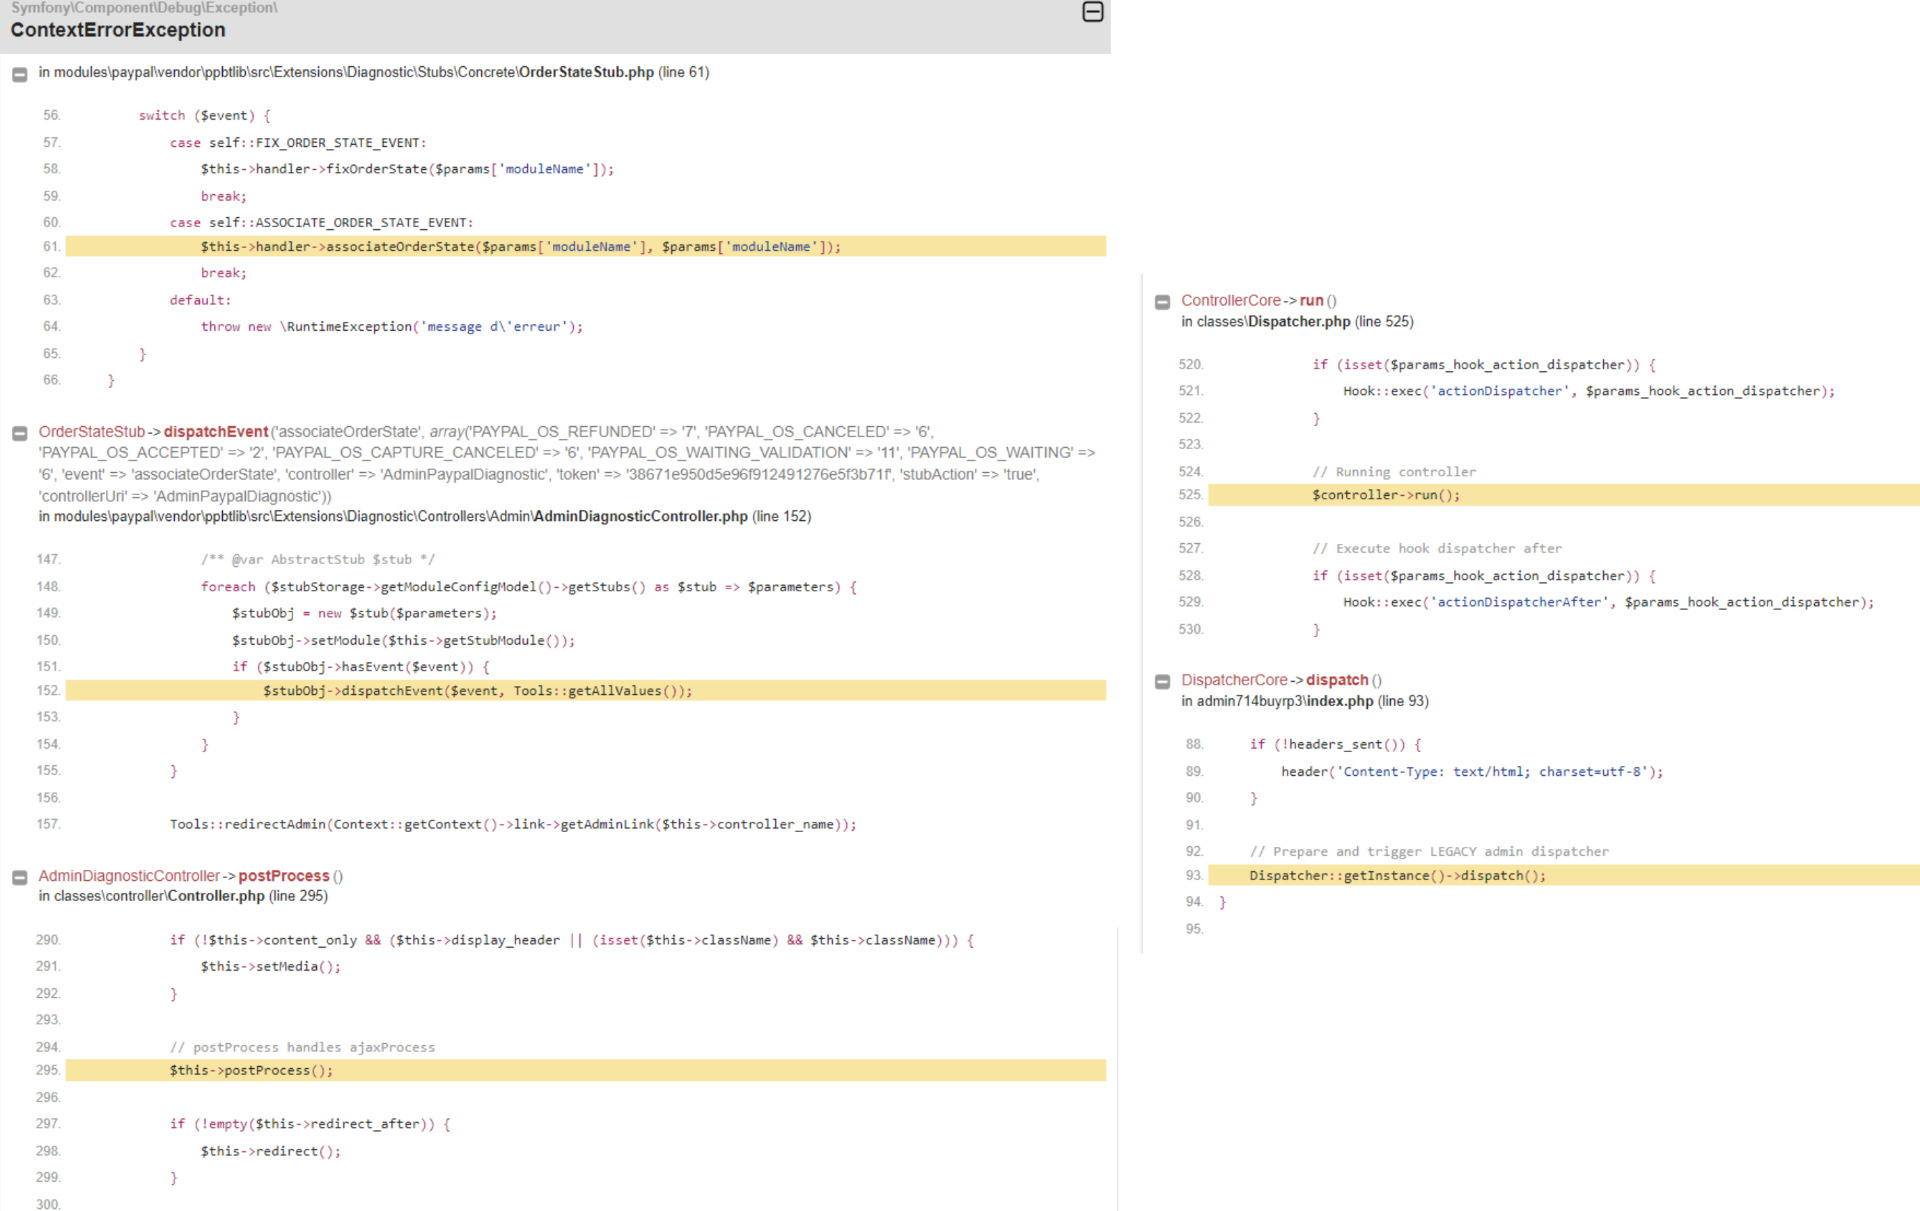The width and height of the screenshot is (1920, 1211).
Task: Click the header Content-Type line 89
Action: 1472,772
